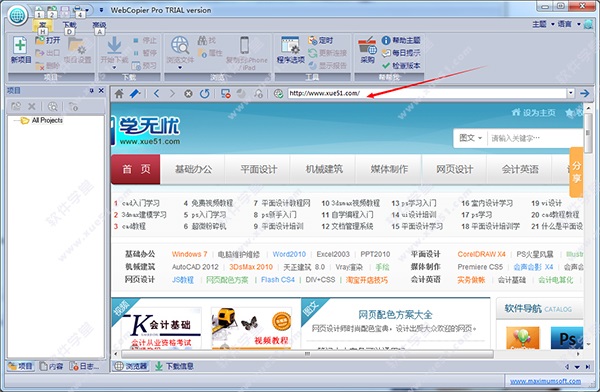Click inside the address bar URL field
The image size is (600, 392).
[427, 93]
